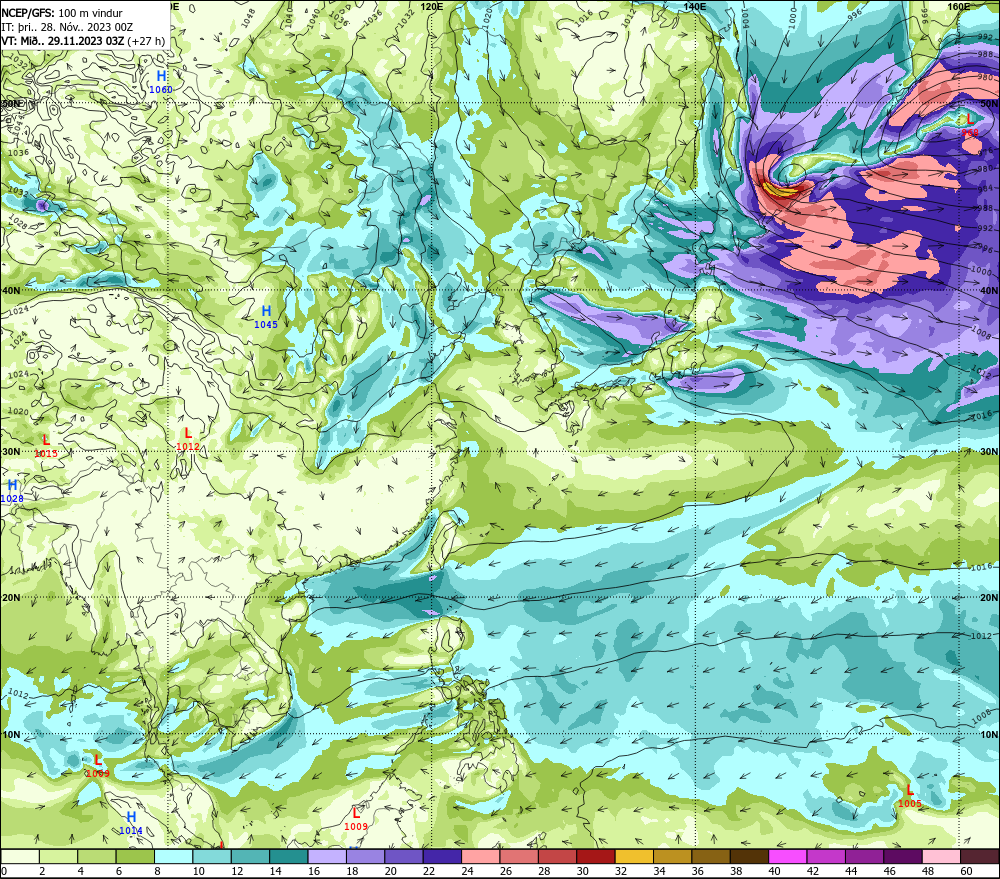
Task: Click the H 1060 high pressure marker
Action: (x=161, y=82)
